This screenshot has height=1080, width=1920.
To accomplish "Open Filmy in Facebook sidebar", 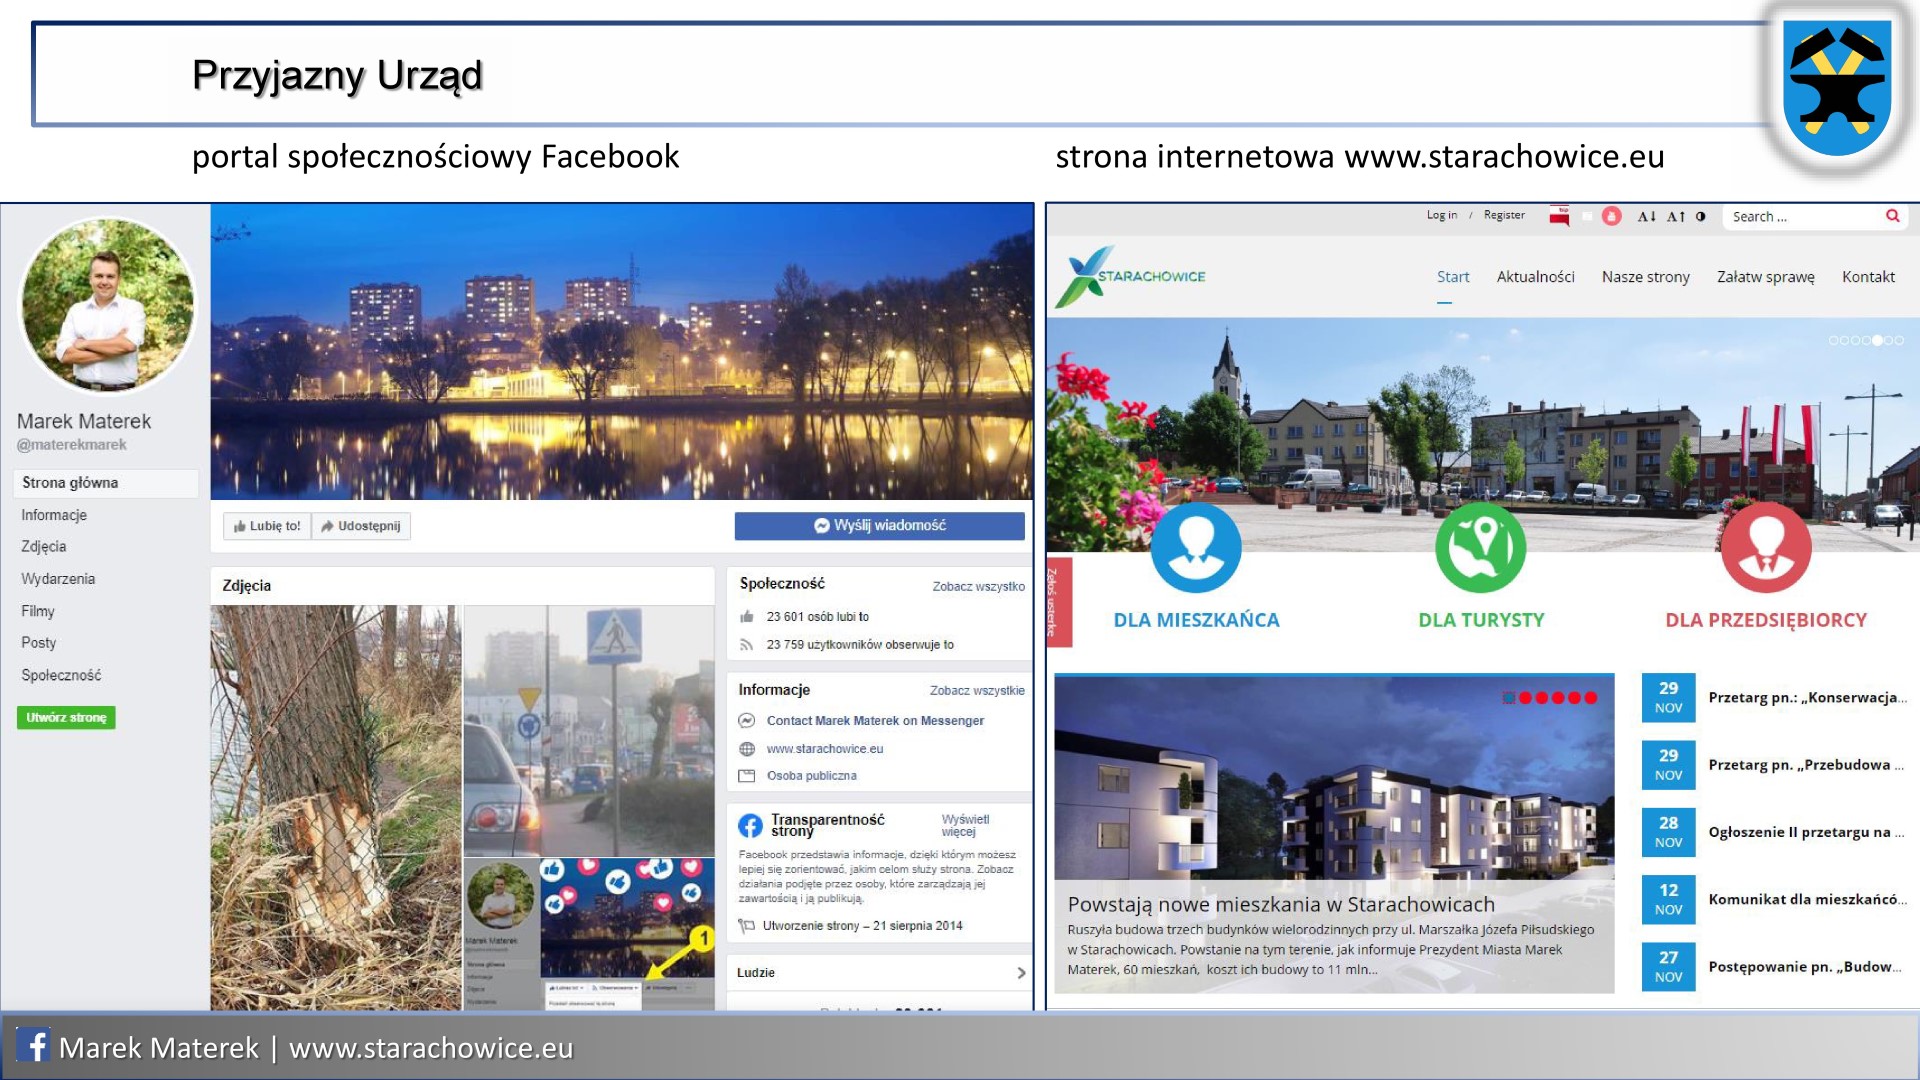I will (x=38, y=611).
